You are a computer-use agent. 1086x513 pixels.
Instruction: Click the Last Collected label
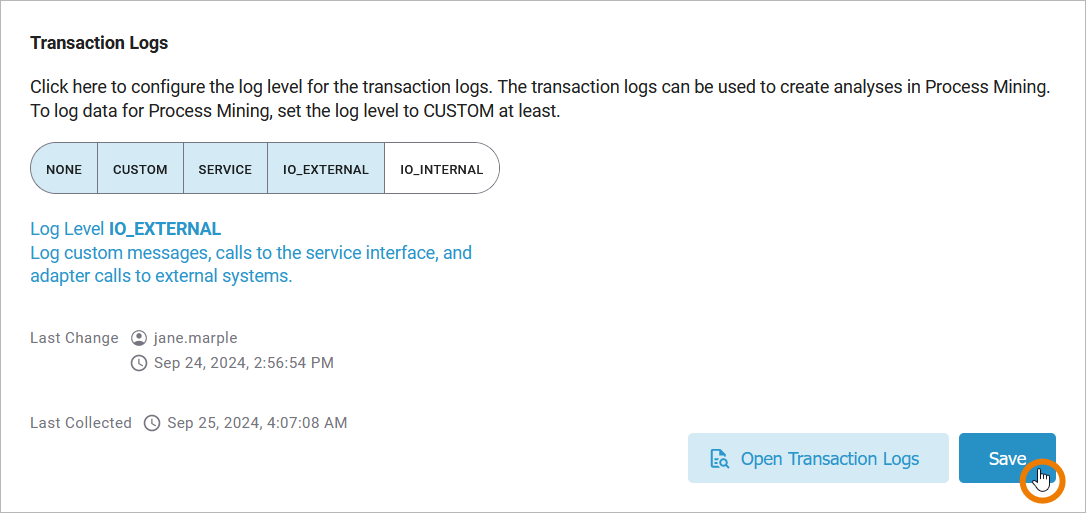[81, 423]
